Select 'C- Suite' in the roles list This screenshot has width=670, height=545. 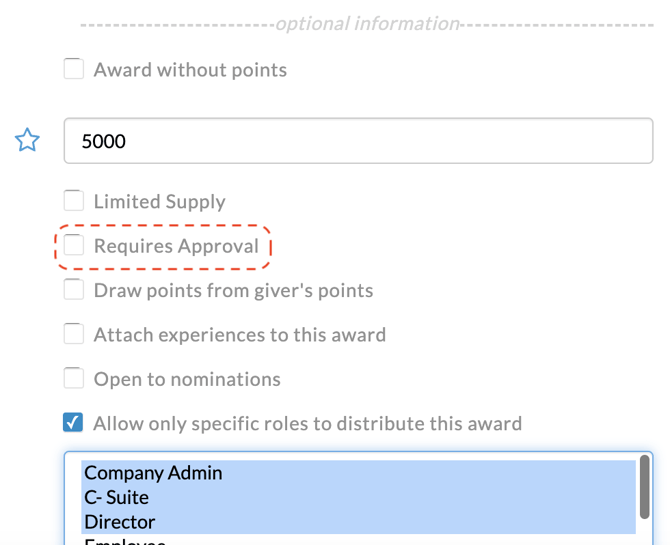click(x=116, y=497)
